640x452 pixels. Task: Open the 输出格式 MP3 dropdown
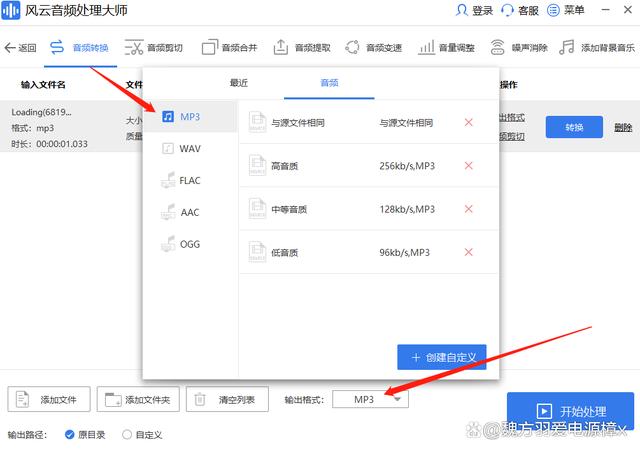[x=370, y=399]
